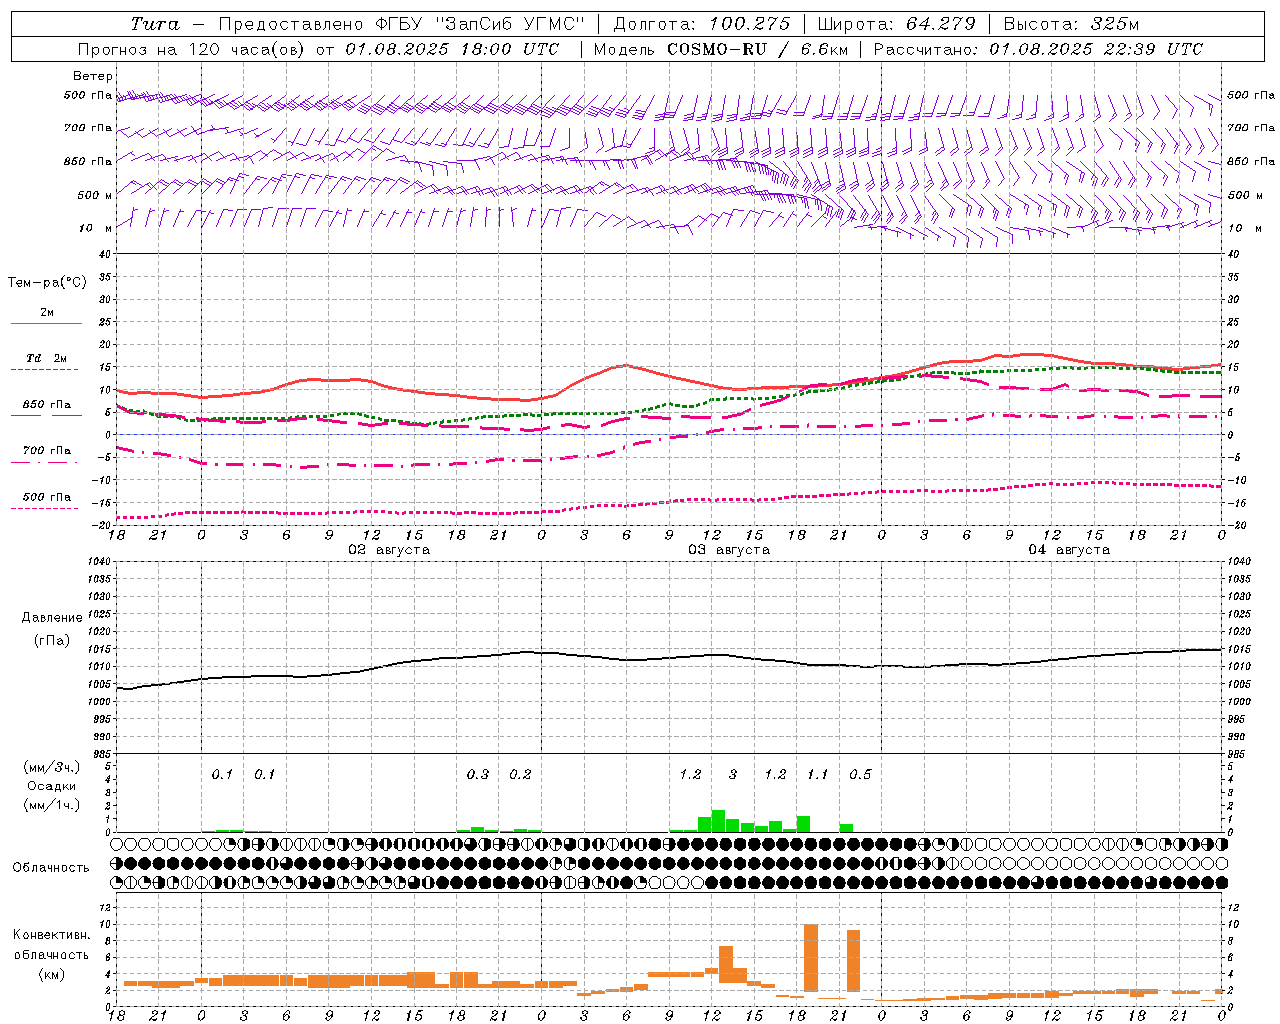
Task: Select the "Долгота: 100.275" header field
Action: point(701,24)
